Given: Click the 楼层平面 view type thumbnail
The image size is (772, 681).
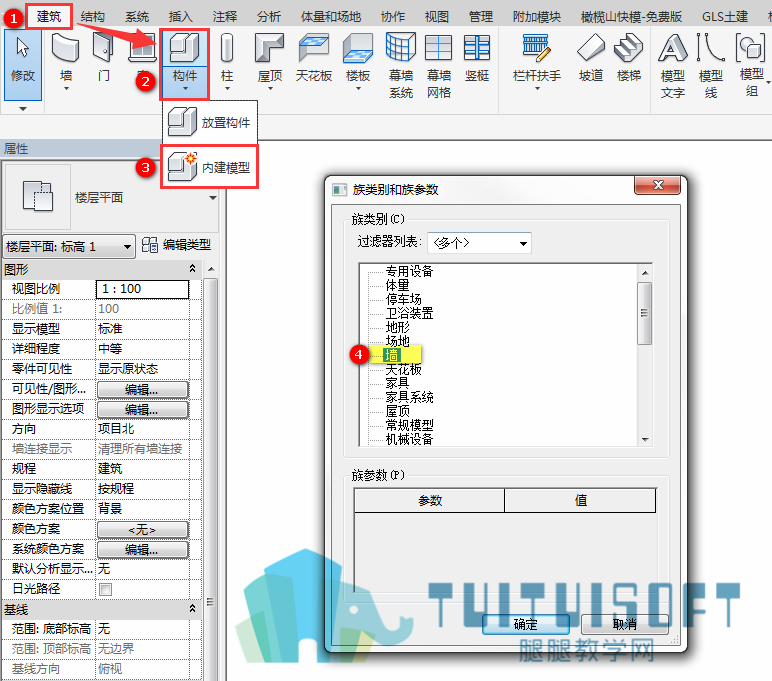Looking at the screenshot, I should pyautogui.click(x=38, y=196).
